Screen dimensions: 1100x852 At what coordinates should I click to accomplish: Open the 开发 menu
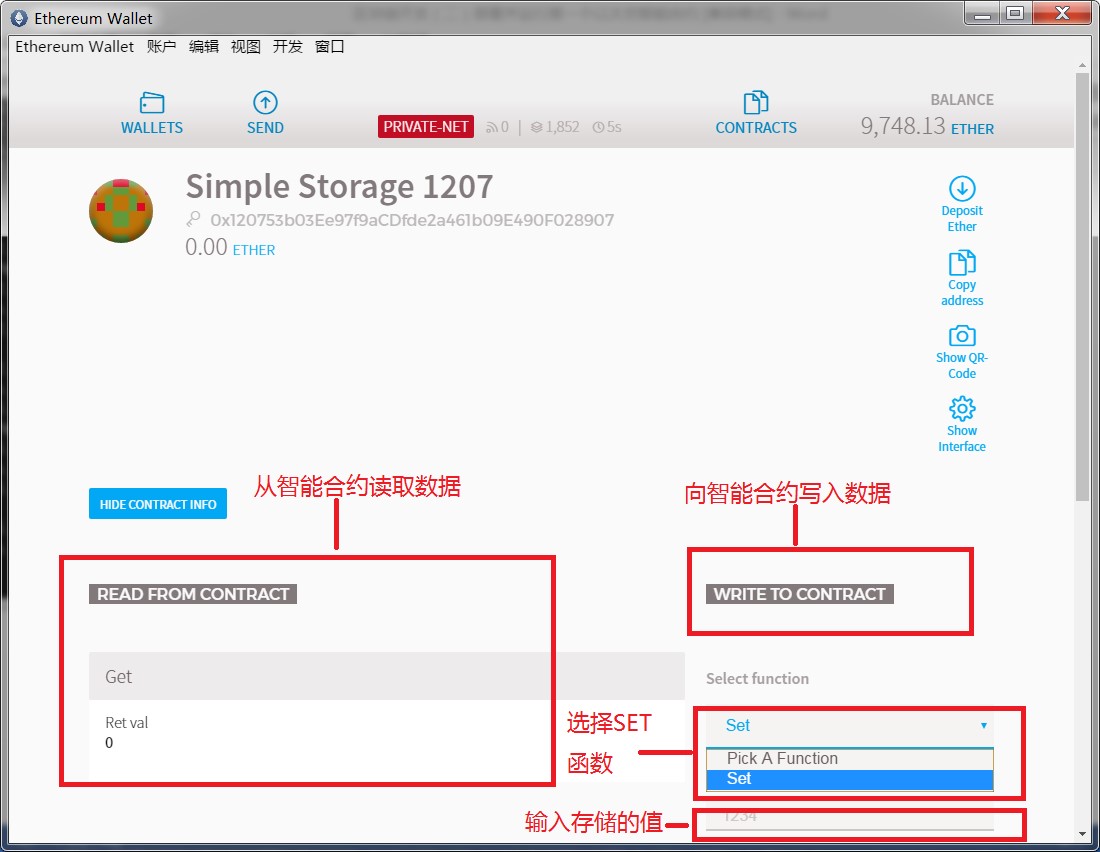pos(288,46)
